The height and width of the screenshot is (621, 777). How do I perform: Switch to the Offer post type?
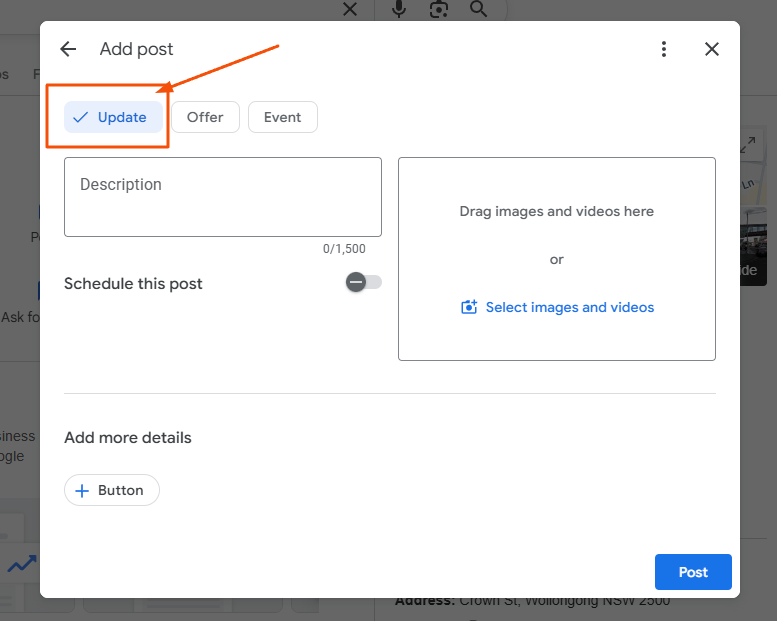pyautogui.click(x=205, y=117)
